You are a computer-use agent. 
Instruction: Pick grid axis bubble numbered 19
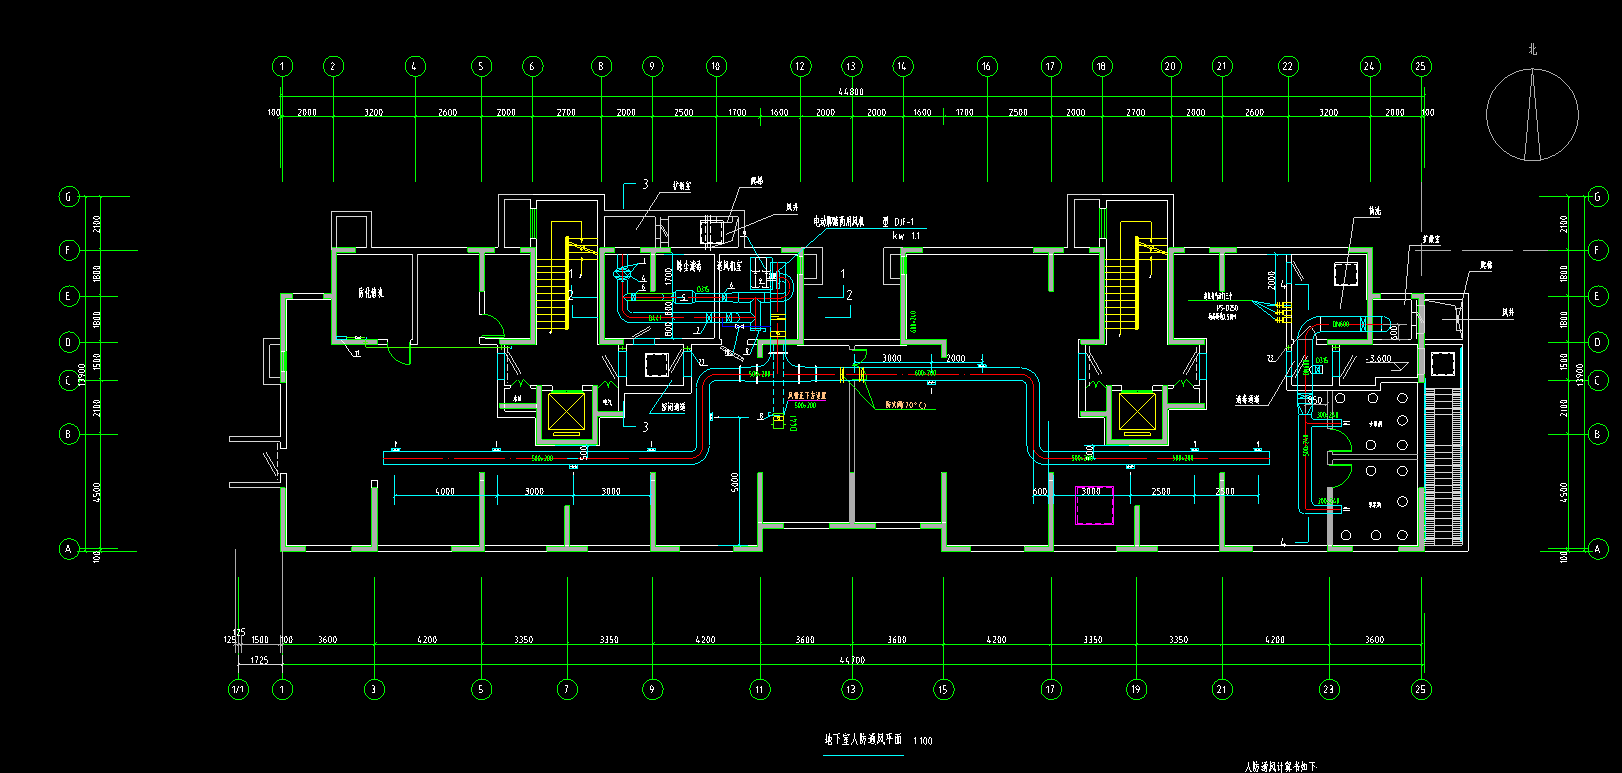click(x=1136, y=689)
